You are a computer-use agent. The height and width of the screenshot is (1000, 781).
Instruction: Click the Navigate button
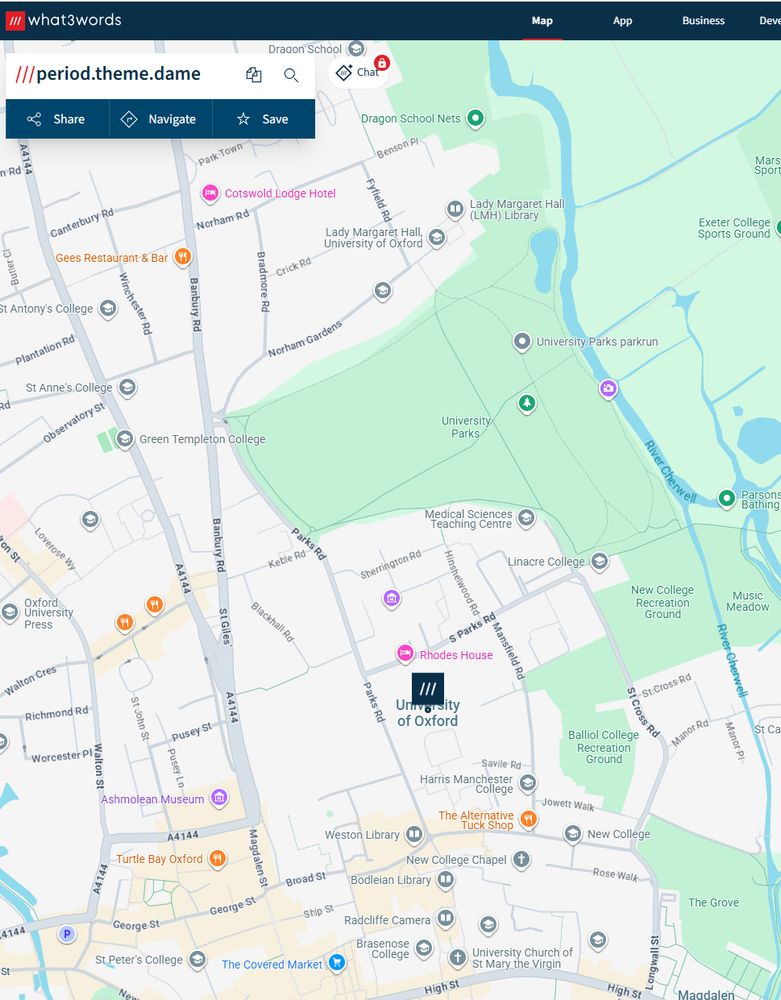pyautogui.click(x=160, y=119)
